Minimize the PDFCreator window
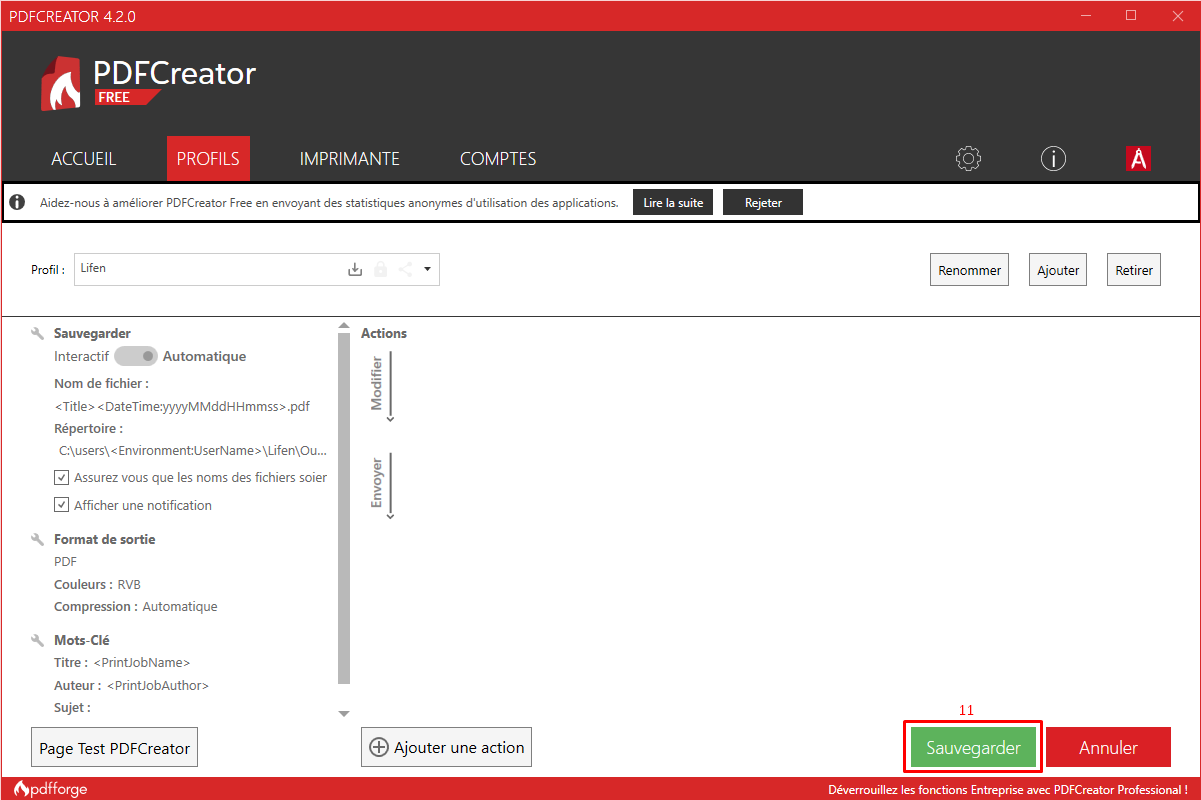This screenshot has height=800, width=1201. click(x=1087, y=15)
